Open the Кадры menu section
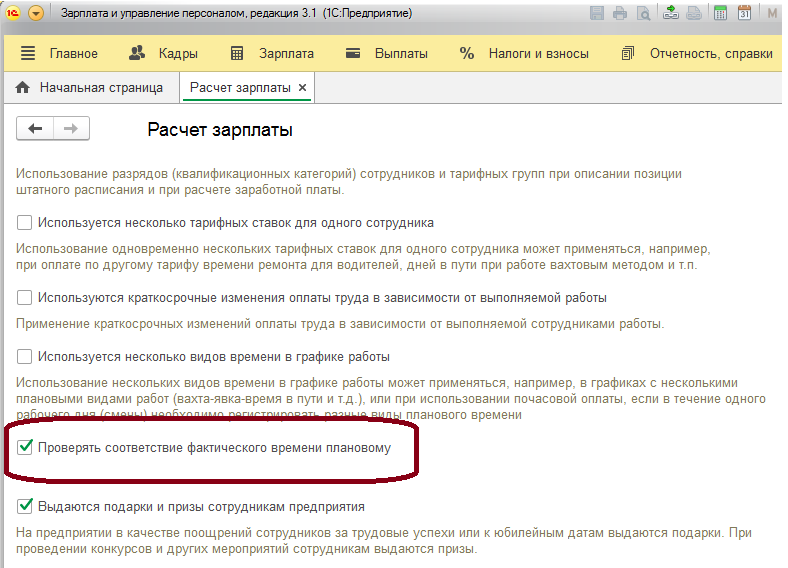 tap(164, 53)
